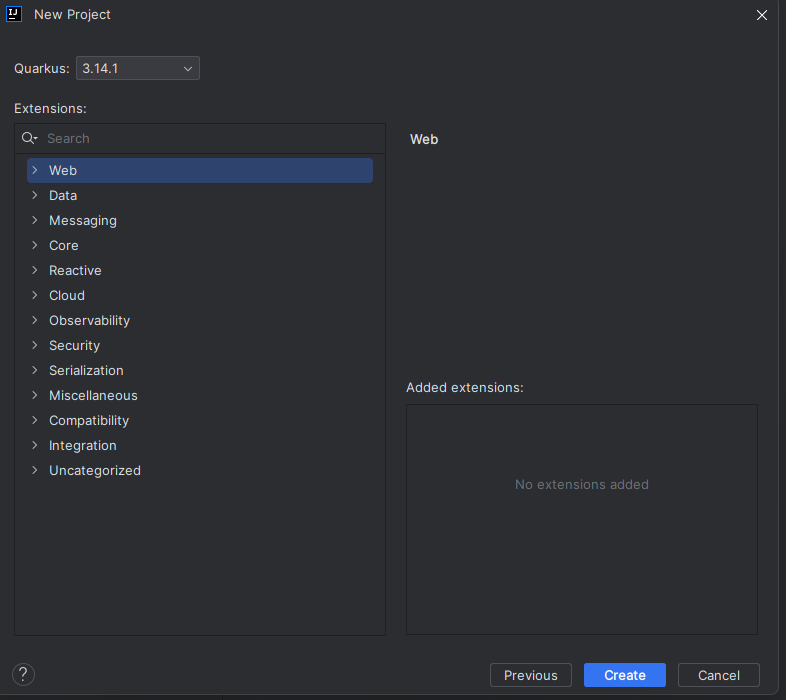Expand the Core category chevron

(35, 246)
